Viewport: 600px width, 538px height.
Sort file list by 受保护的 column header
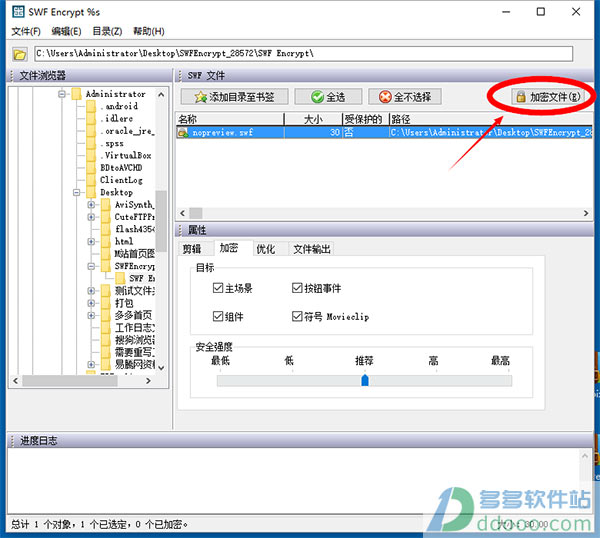coord(365,119)
